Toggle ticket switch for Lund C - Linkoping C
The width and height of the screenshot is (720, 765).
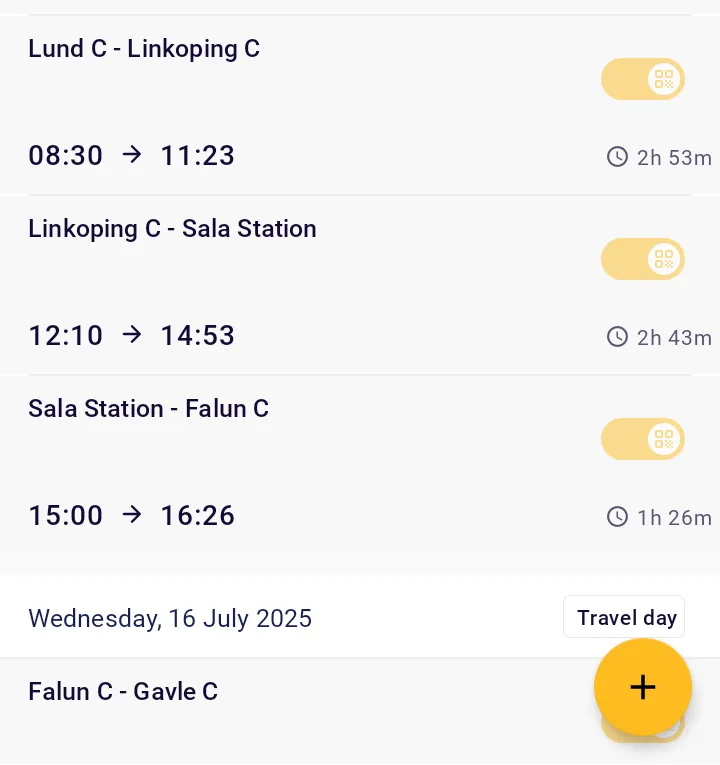tap(642, 79)
